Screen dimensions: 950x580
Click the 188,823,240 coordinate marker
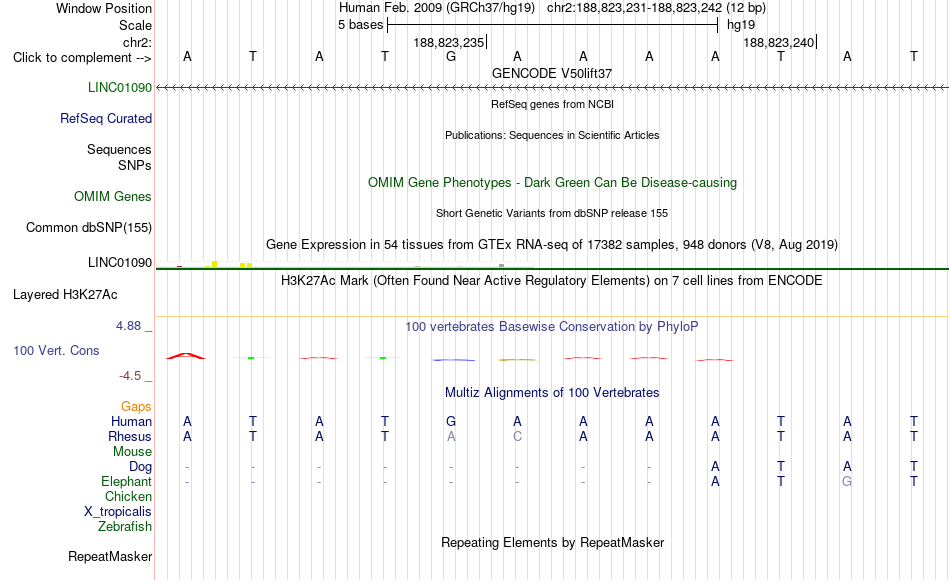[780, 42]
